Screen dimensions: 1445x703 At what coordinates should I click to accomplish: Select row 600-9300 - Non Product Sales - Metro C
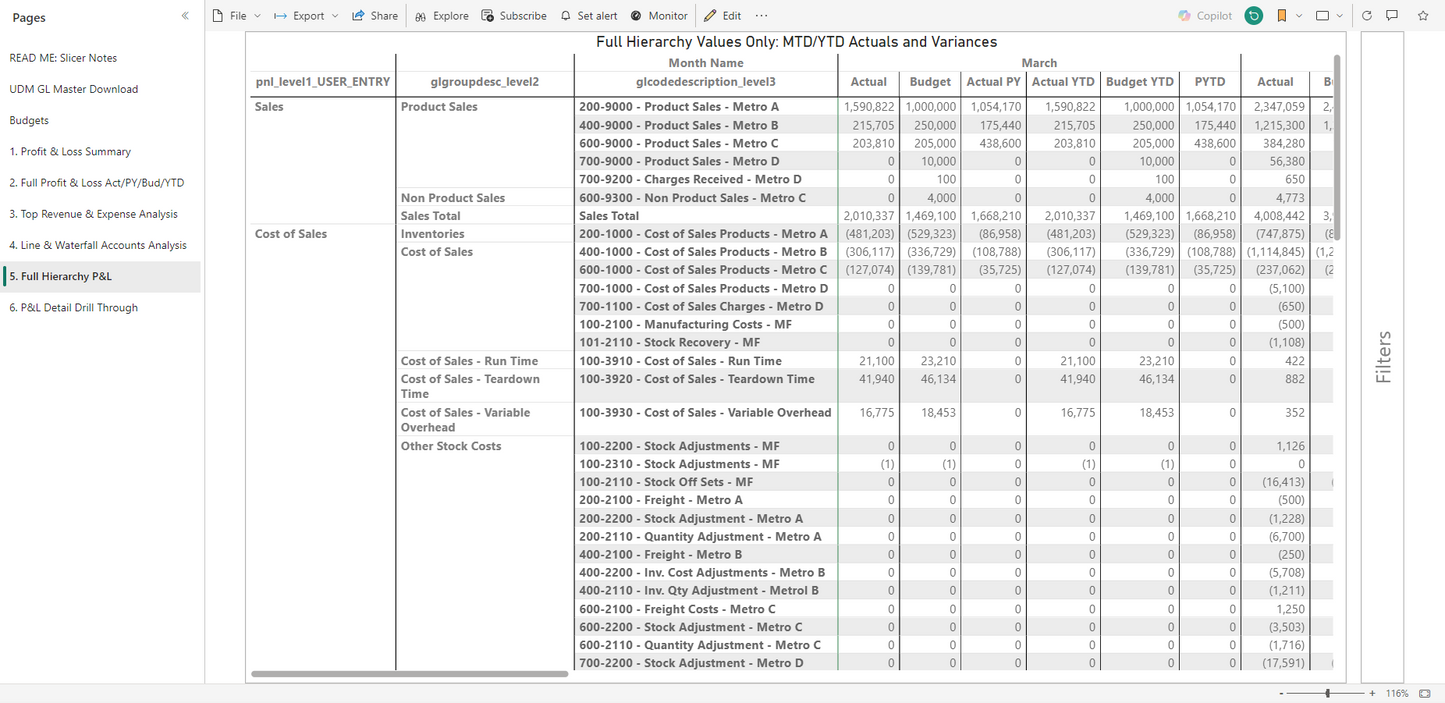[x=705, y=198]
